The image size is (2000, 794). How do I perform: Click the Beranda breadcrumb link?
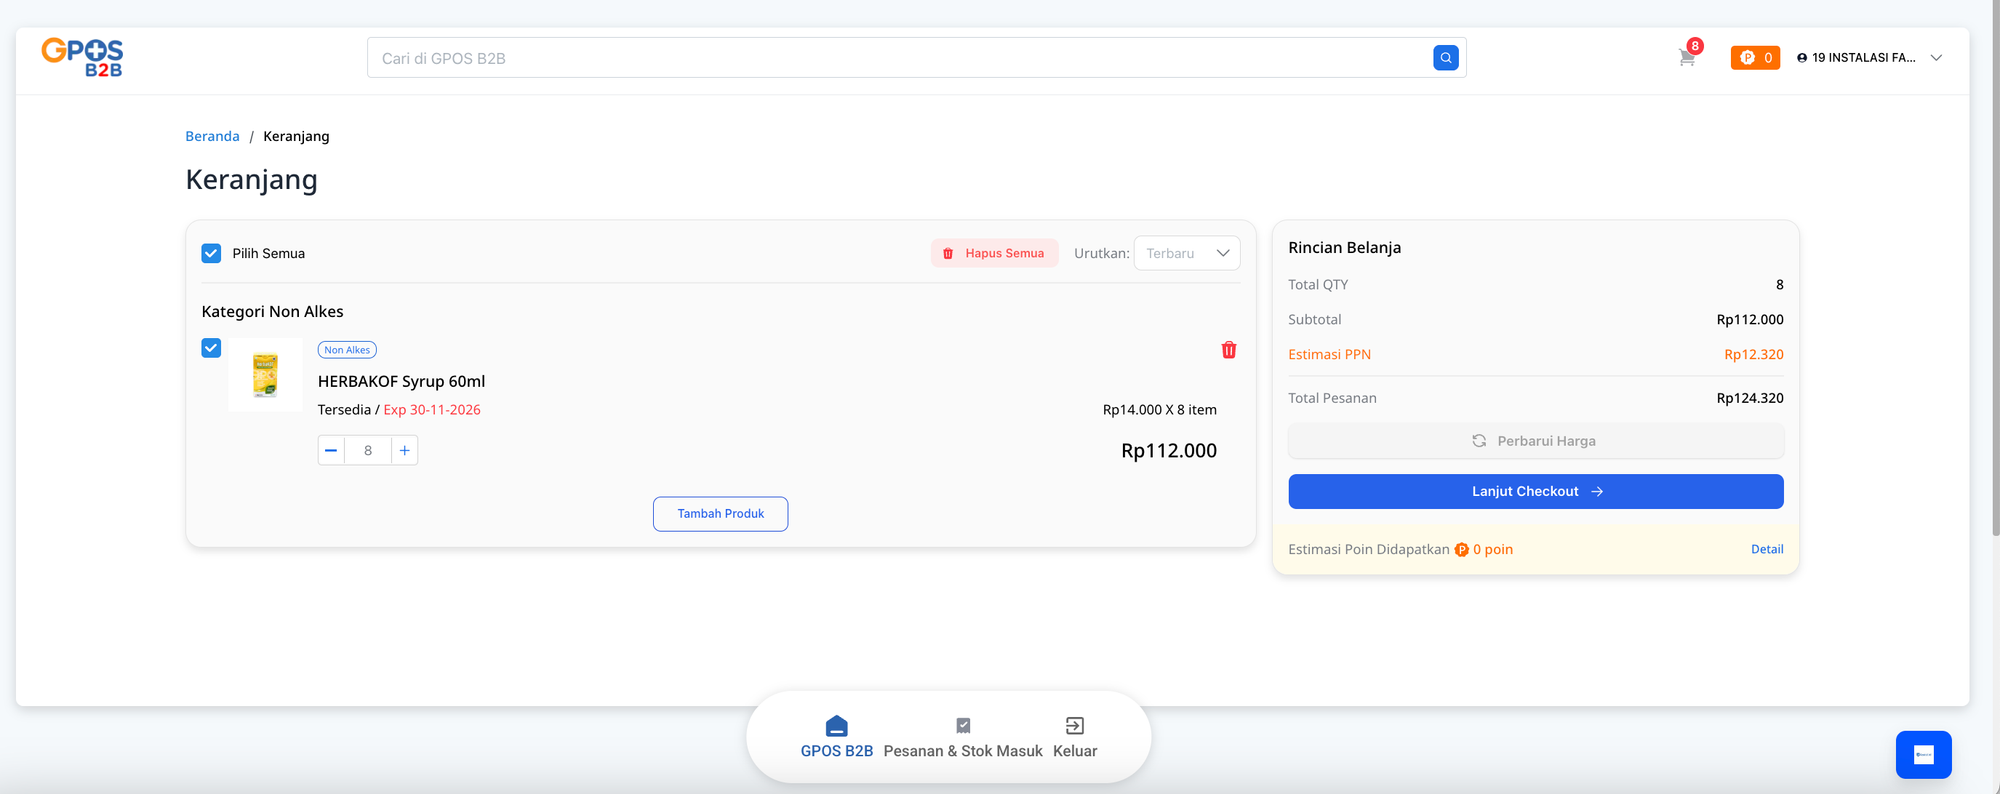[x=212, y=136]
